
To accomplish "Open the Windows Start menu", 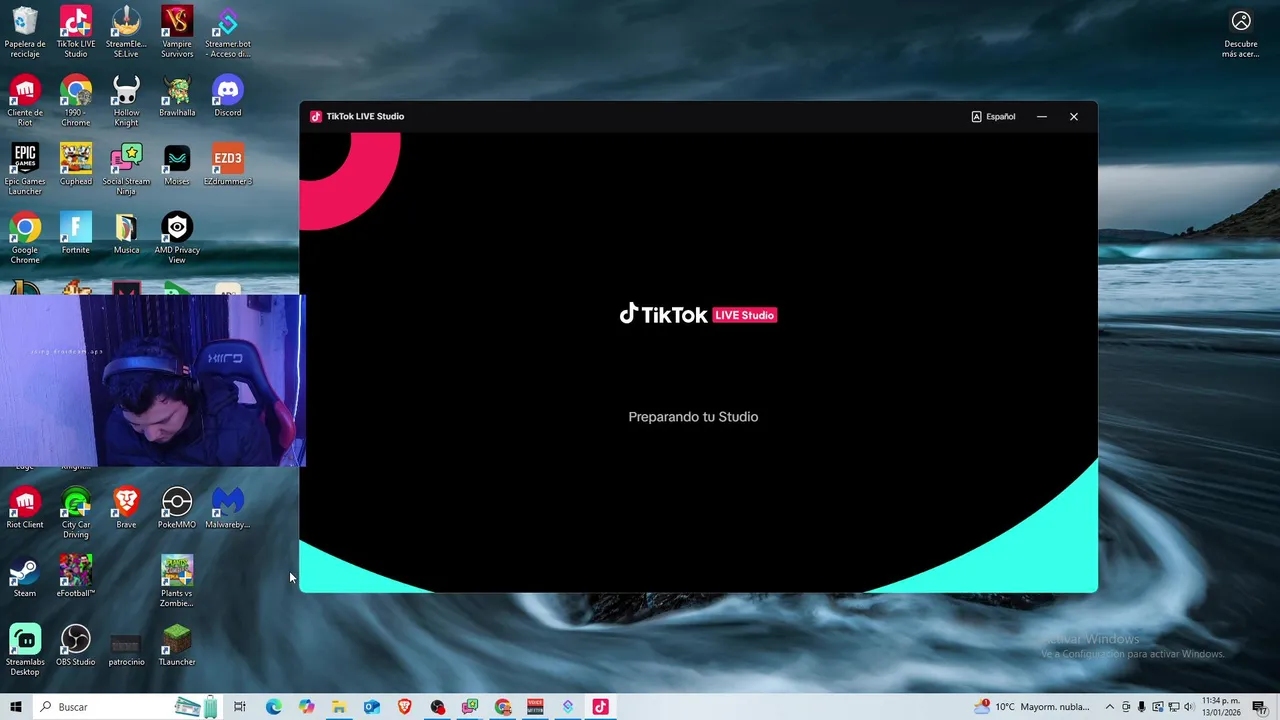I will (x=15, y=707).
